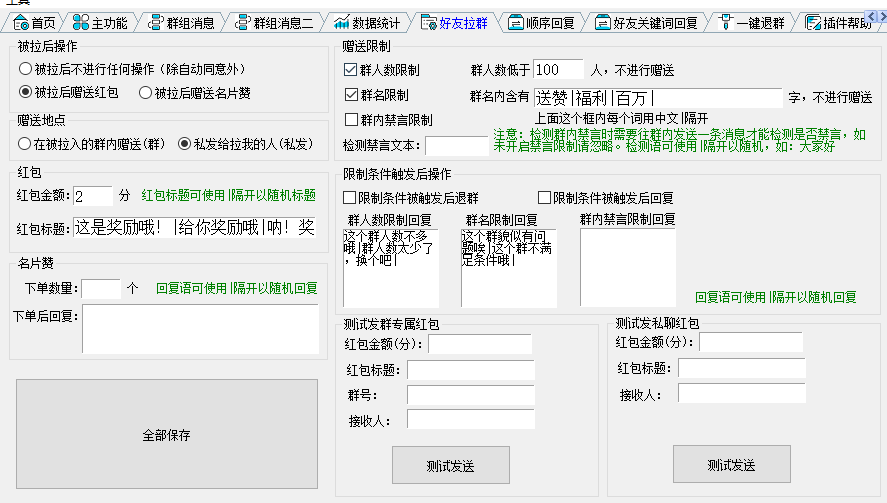Click the 下单后回复 text area
The height and width of the screenshot is (503, 887).
200,329
